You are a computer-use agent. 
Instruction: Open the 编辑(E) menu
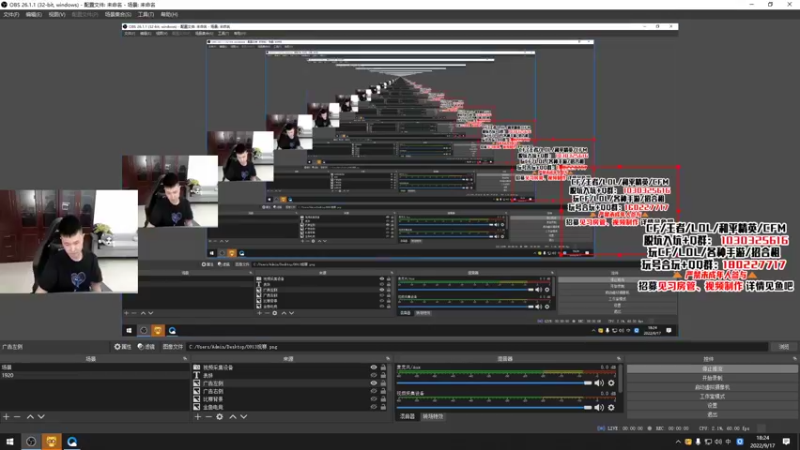click(x=33, y=14)
